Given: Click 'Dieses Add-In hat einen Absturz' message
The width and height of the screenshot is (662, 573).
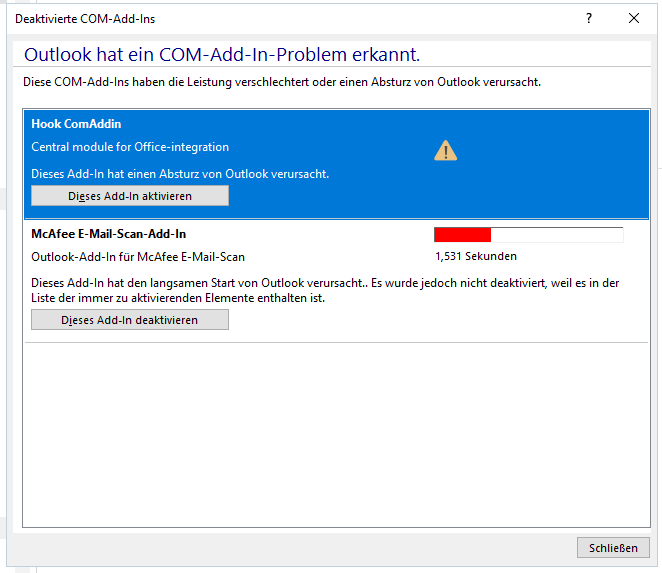Looking at the screenshot, I should click(x=180, y=174).
